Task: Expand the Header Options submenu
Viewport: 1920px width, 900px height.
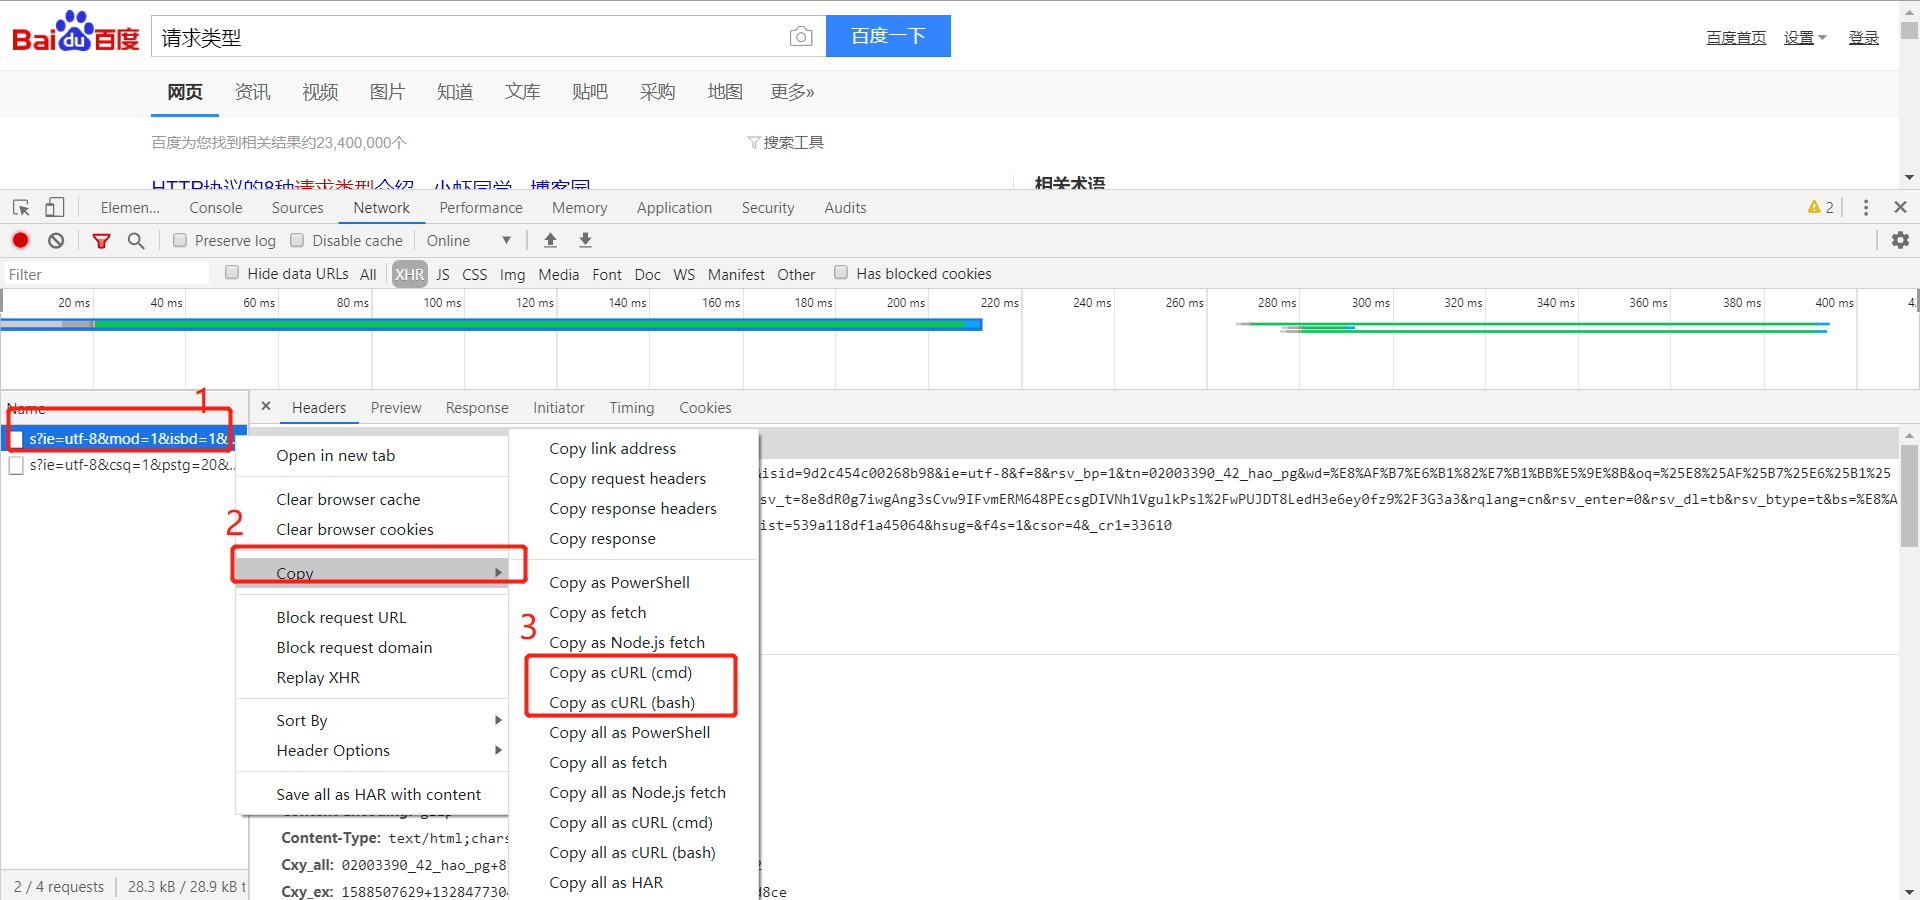Action: [x=333, y=750]
